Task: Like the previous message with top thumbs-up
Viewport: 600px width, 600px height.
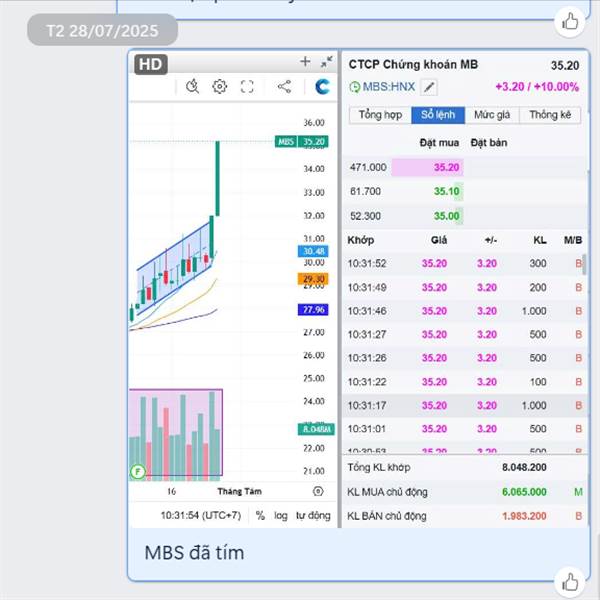Action: click(x=570, y=21)
